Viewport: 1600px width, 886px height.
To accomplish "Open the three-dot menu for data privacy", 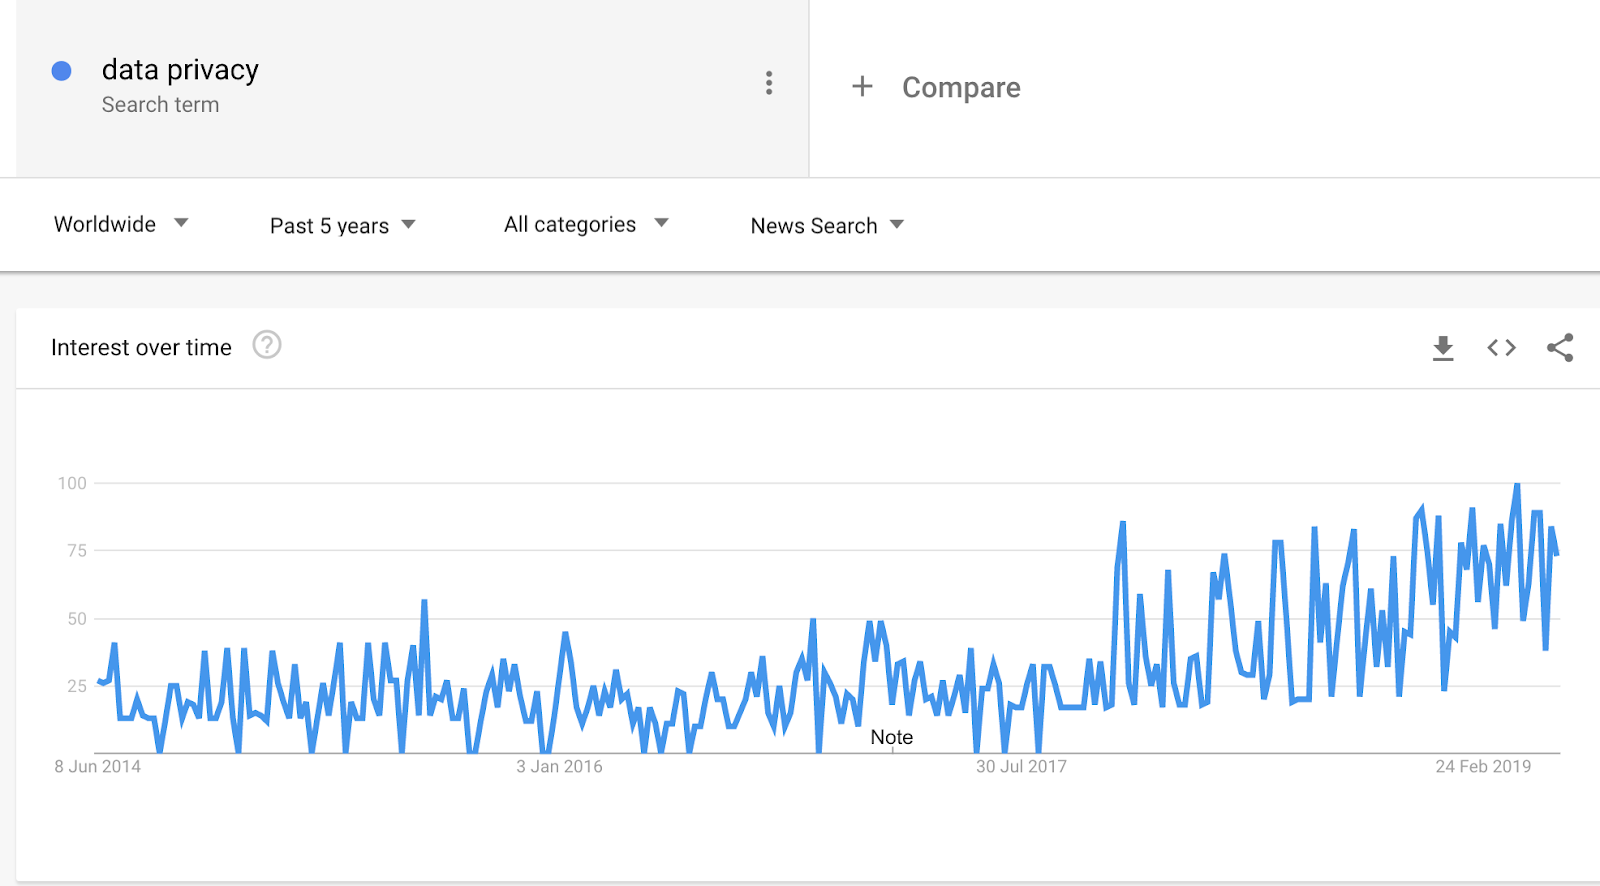I will point(769,83).
